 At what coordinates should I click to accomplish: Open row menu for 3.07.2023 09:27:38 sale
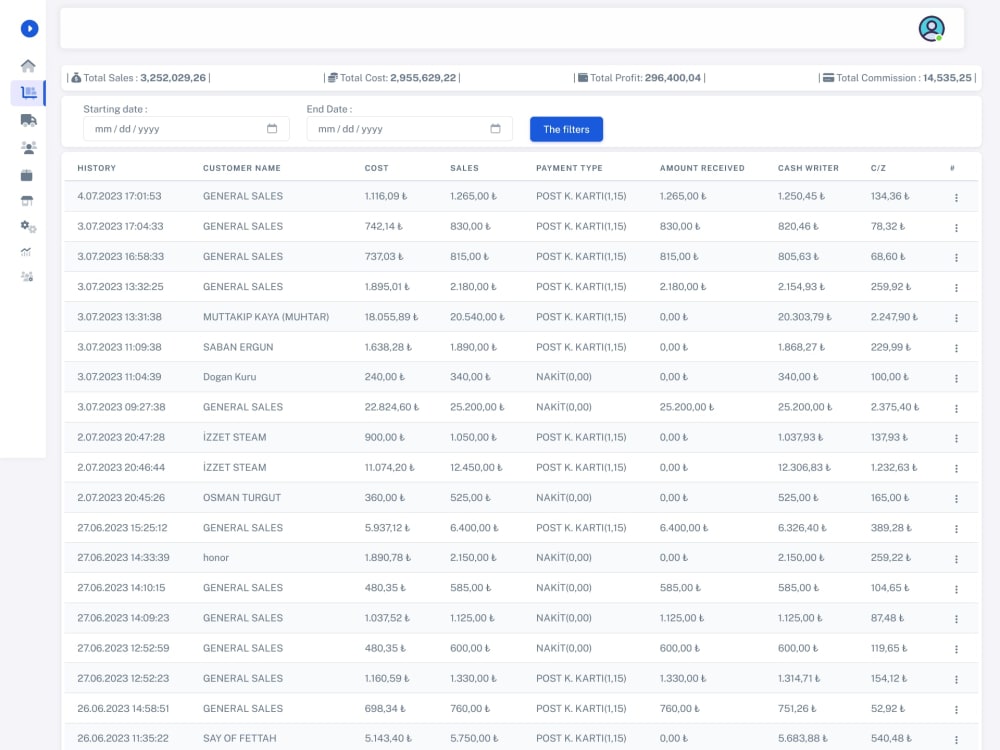tap(956, 409)
